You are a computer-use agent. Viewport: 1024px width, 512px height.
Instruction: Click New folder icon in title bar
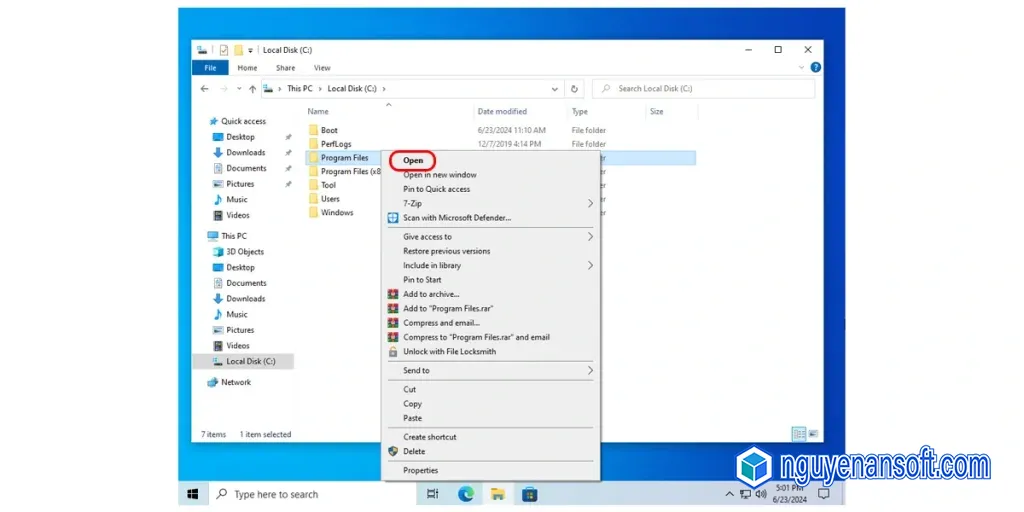[x=239, y=50]
